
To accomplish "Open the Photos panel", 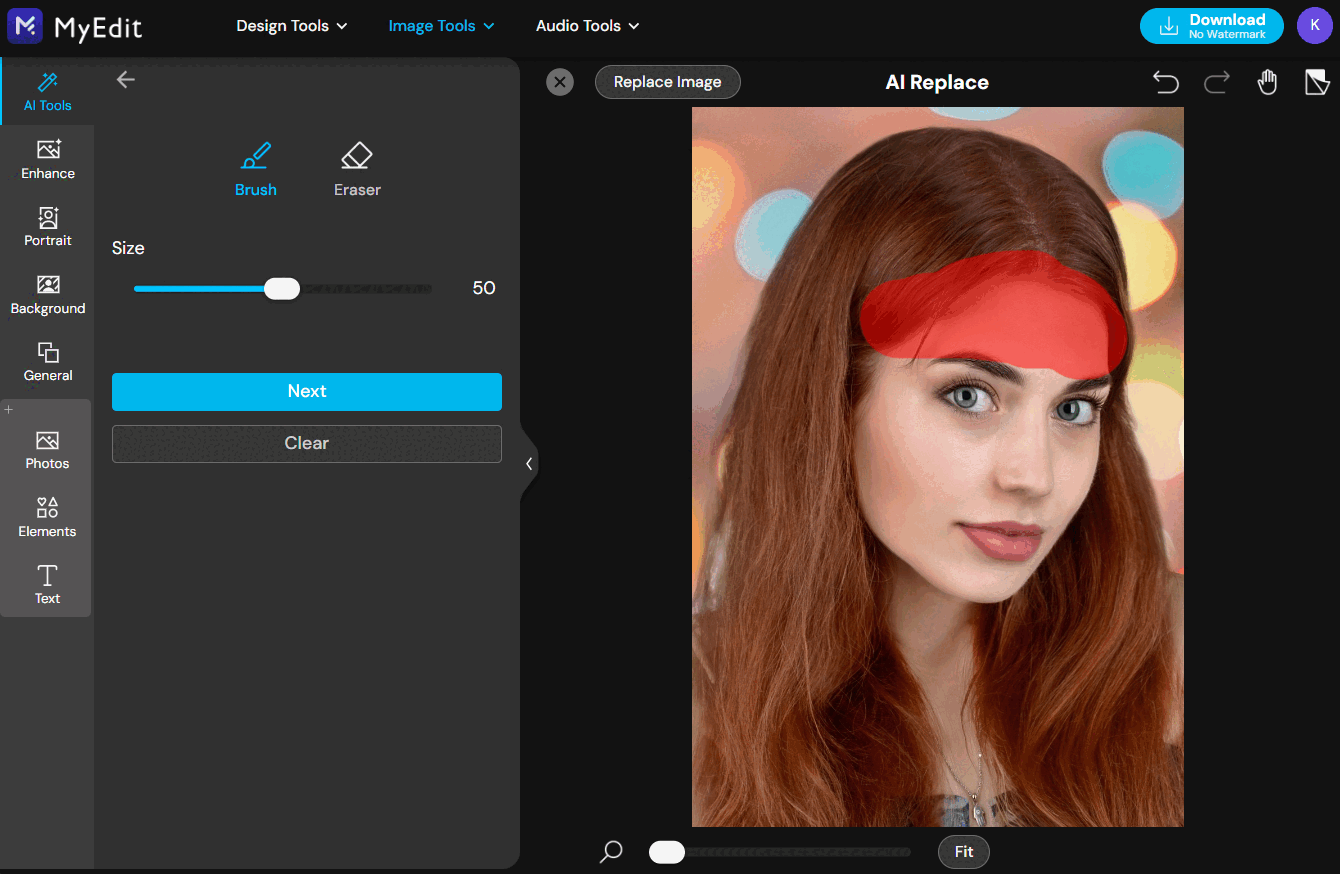I will click(x=47, y=450).
